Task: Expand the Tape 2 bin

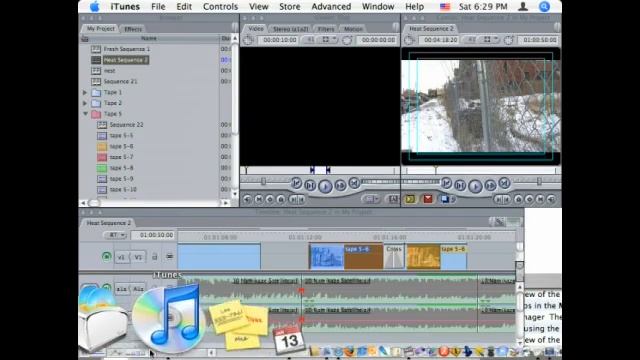Action: click(x=85, y=103)
